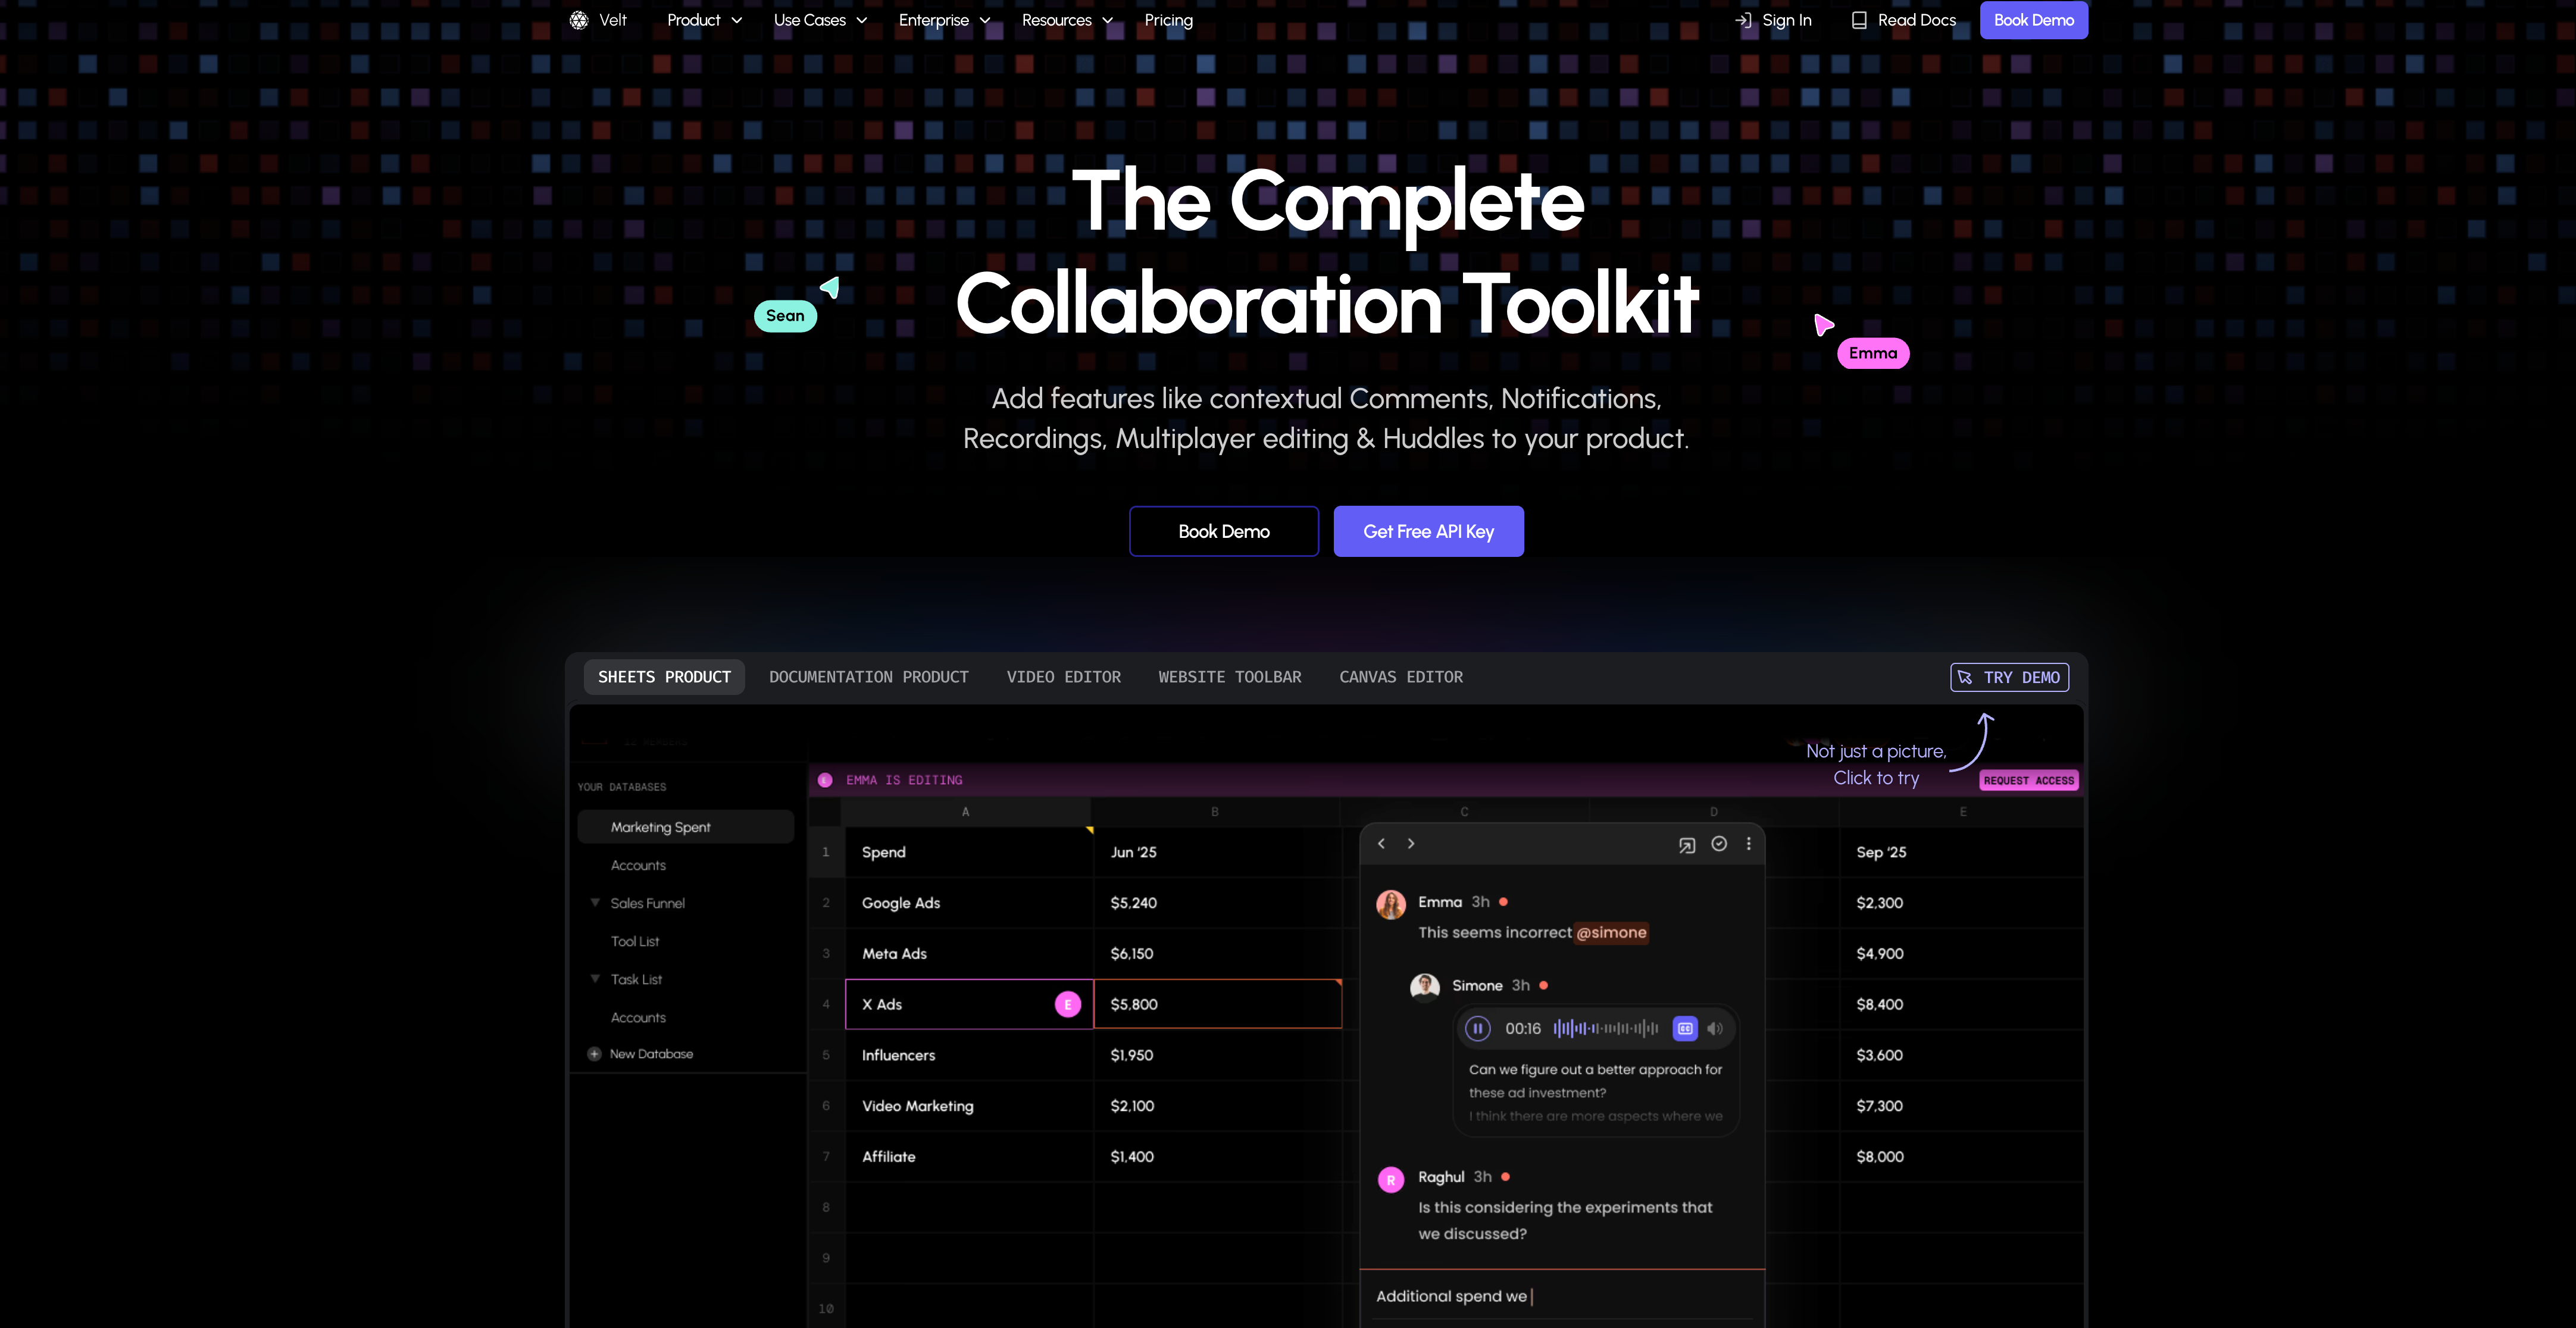Image resolution: width=2576 pixels, height=1328 pixels.
Task: Open the comment three-dot options menu
Action: tap(1748, 844)
